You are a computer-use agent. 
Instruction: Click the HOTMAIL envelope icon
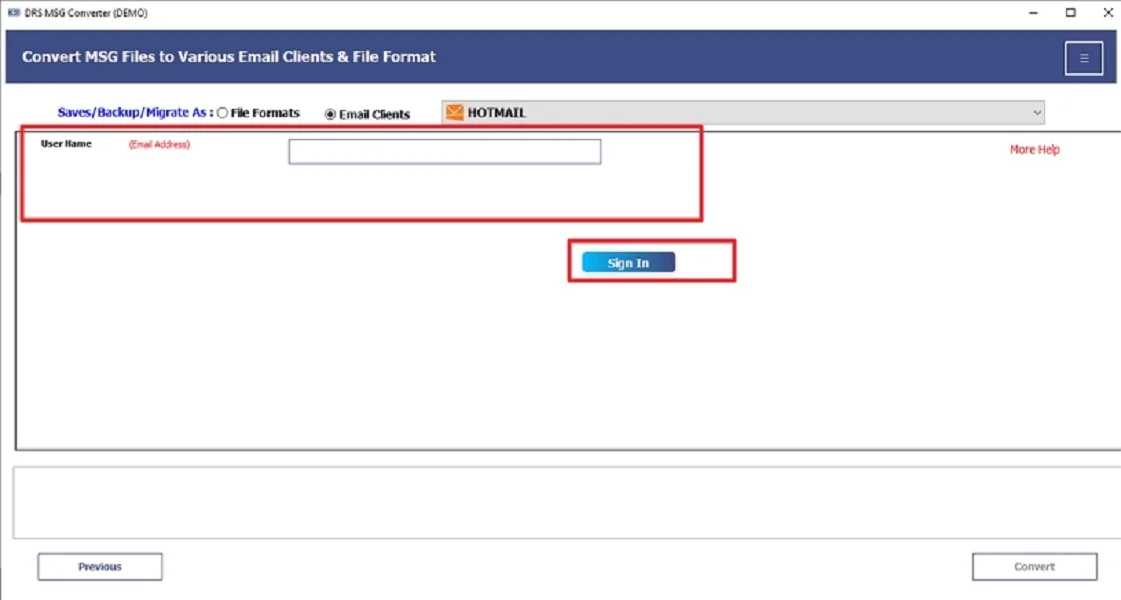tap(453, 112)
